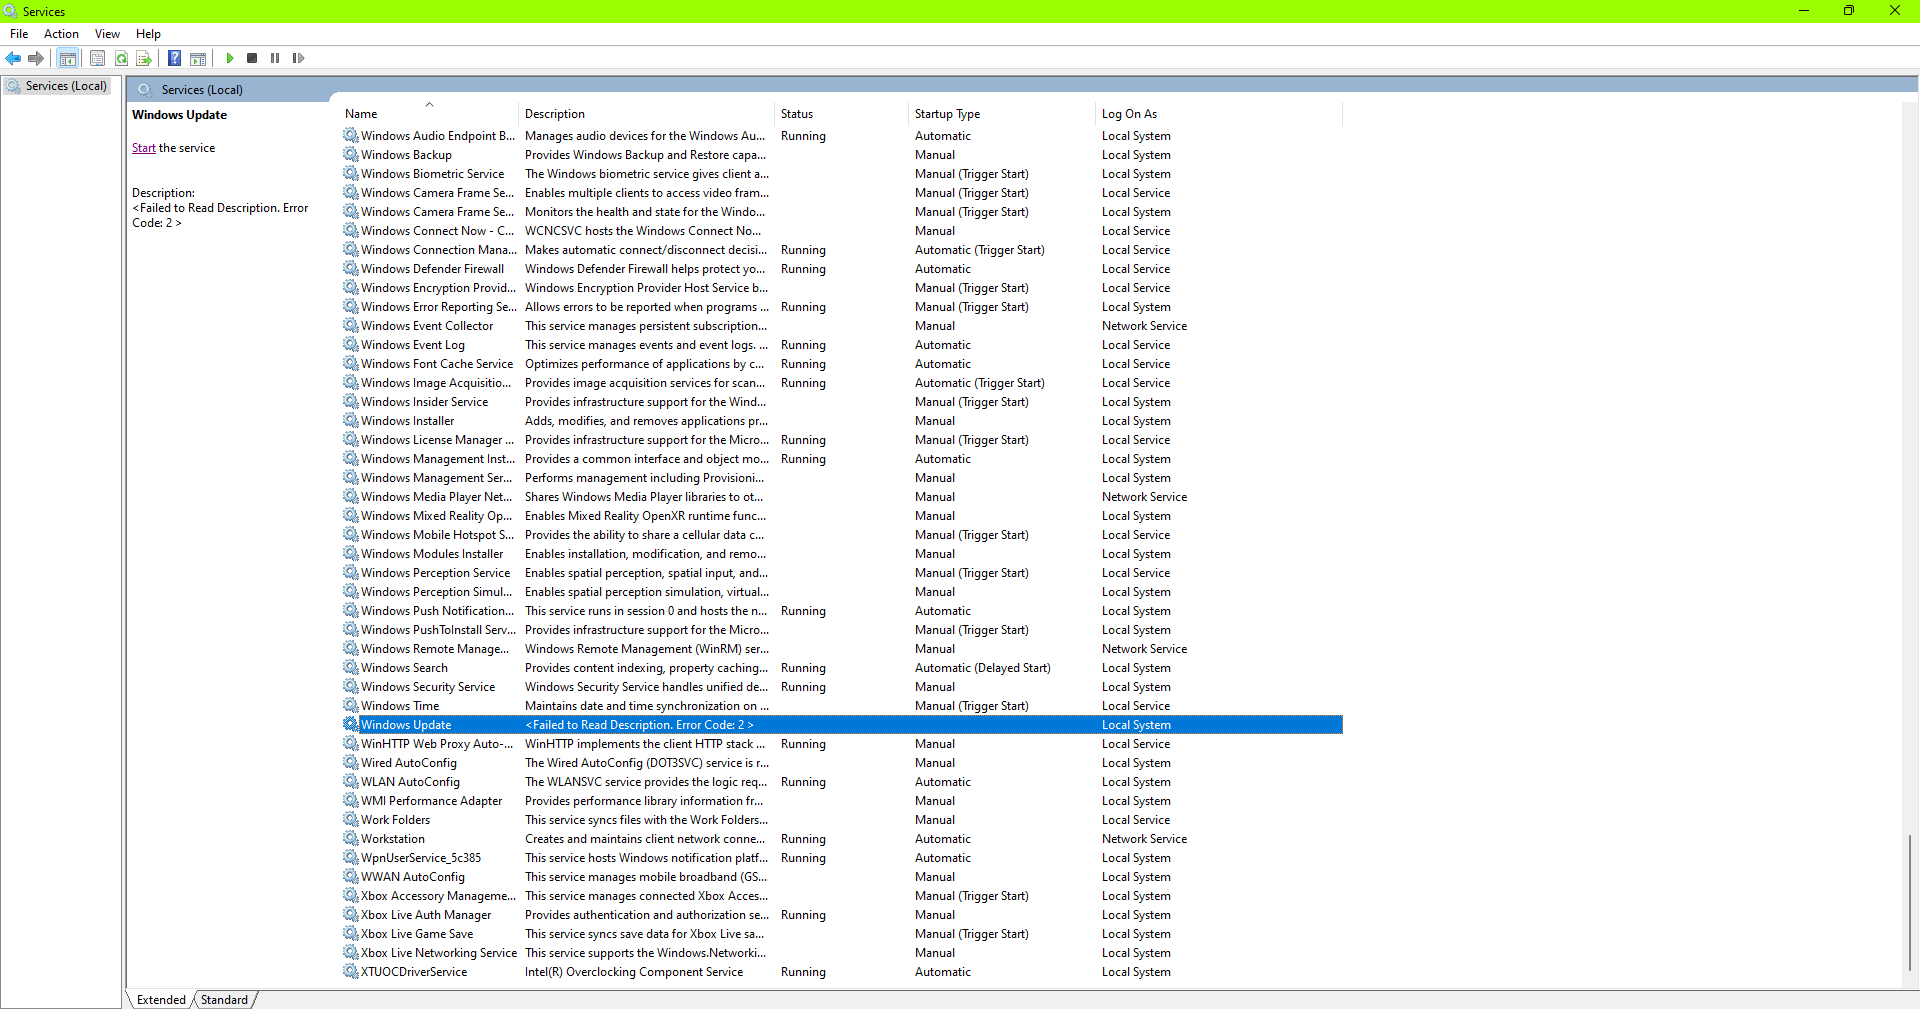Pause the service using the pause icon

(x=275, y=58)
